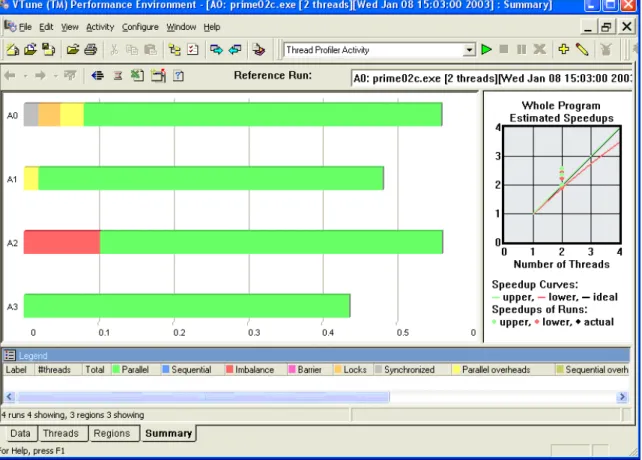This screenshot has height=460, width=642.
Task: Click the Save Project disk-and-folder icon
Action: point(49,50)
